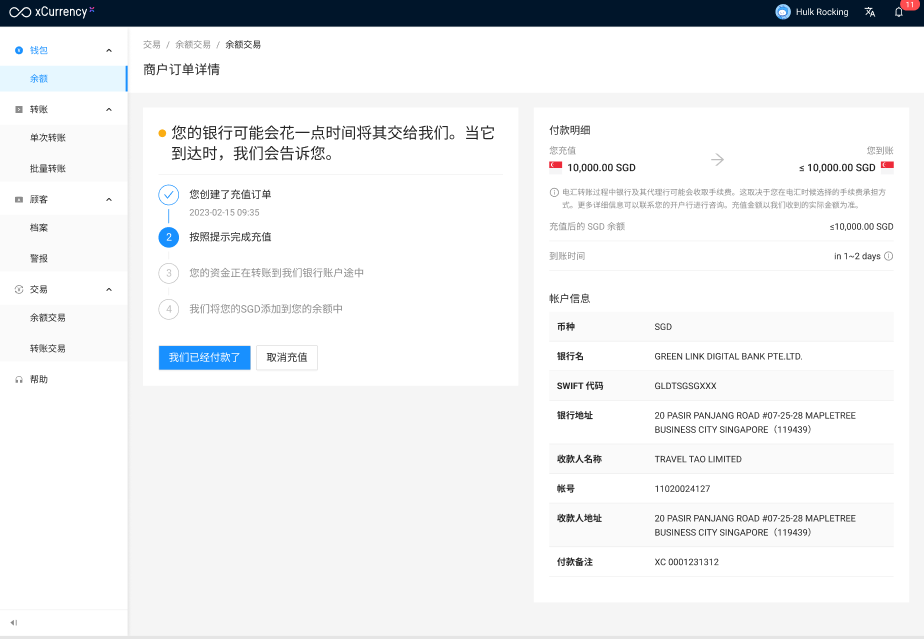Open 单次转账 menu item
This screenshot has height=639, width=924.
tap(47, 138)
